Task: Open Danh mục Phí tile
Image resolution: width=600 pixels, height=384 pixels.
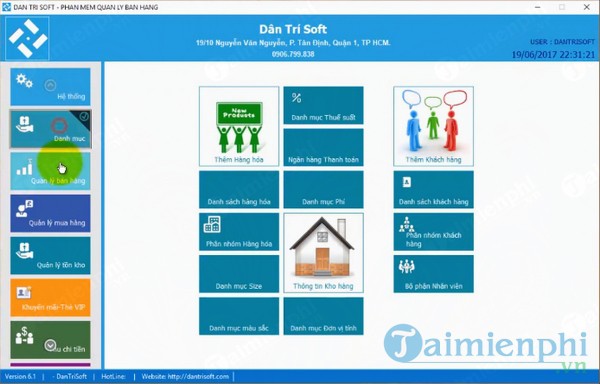Action: 323,189
